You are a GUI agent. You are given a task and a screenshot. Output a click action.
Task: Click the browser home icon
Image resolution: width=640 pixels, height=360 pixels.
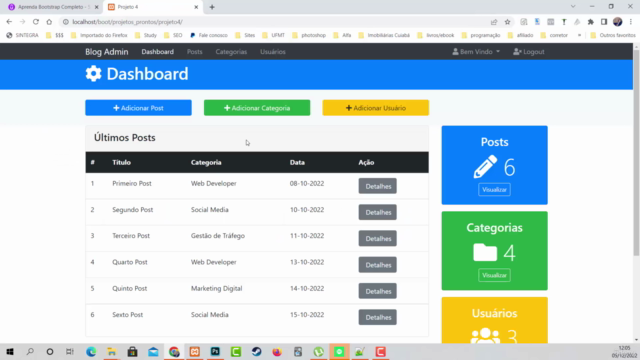49,22
